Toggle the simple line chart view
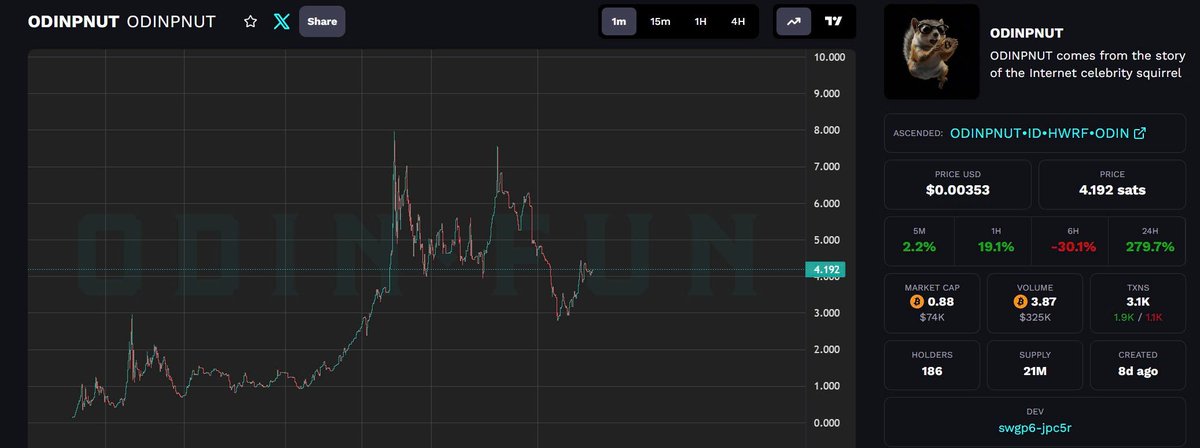 [794, 21]
